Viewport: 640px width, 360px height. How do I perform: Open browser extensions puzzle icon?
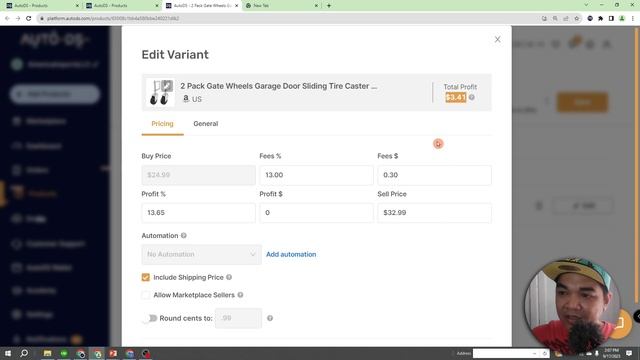pyautogui.click(x=600, y=18)
